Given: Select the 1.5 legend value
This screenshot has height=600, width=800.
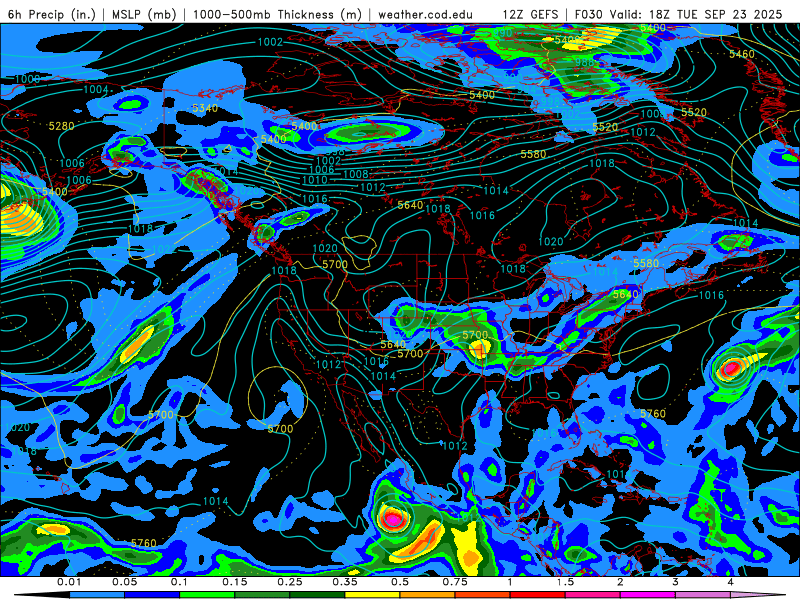Looking at the screenshot, I should 565,582.
